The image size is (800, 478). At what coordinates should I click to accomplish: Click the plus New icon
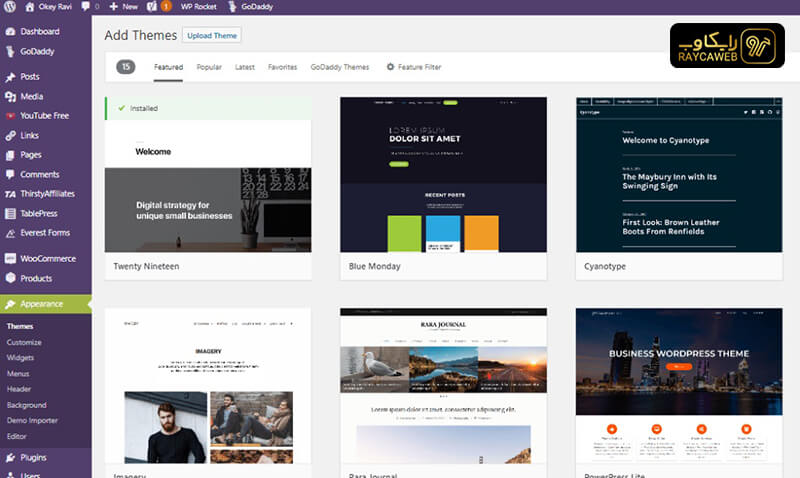[113, 7]
